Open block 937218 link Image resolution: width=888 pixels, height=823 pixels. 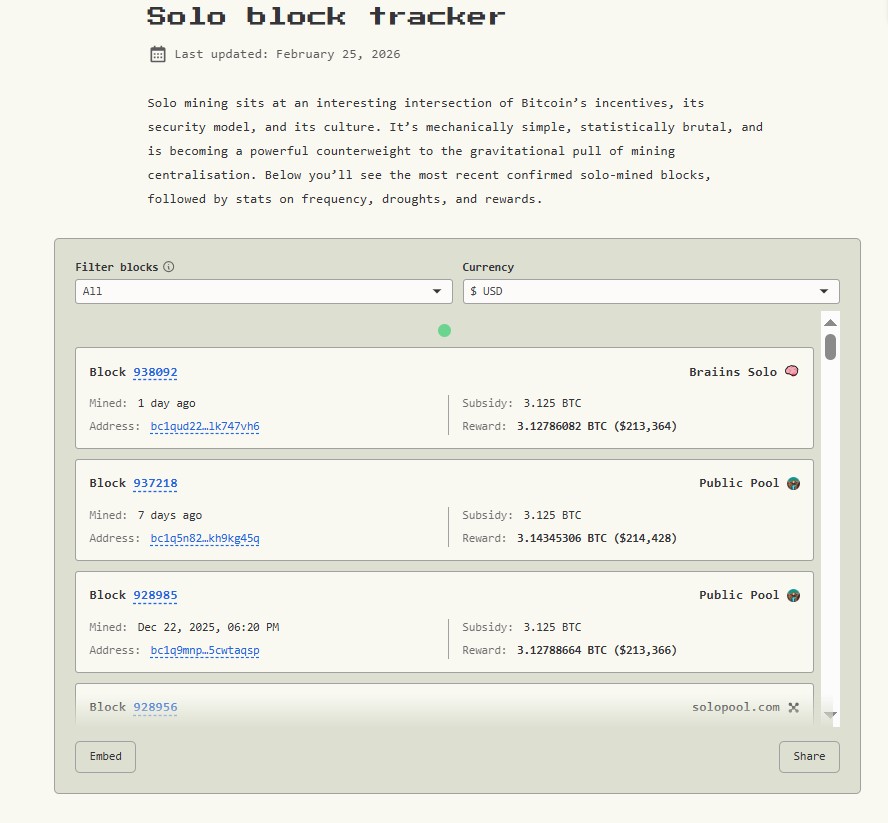tap(155, 484)
